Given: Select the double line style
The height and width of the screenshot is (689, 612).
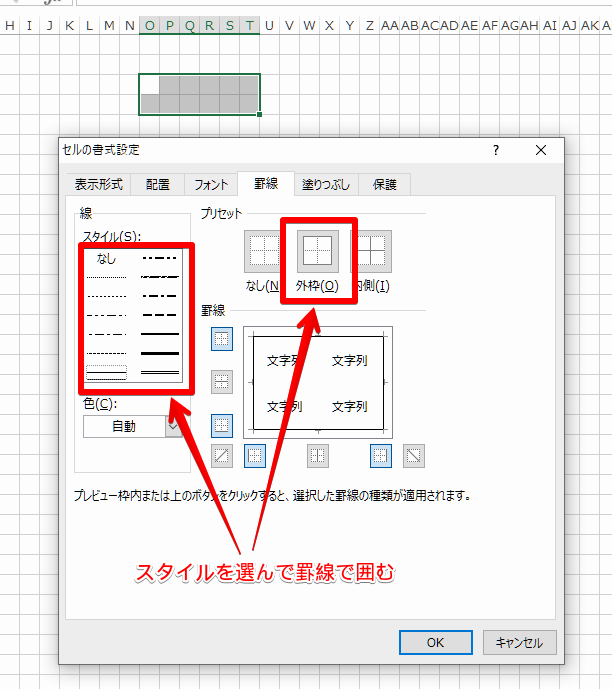Looking at the screenshot, I should pos(160,373).
